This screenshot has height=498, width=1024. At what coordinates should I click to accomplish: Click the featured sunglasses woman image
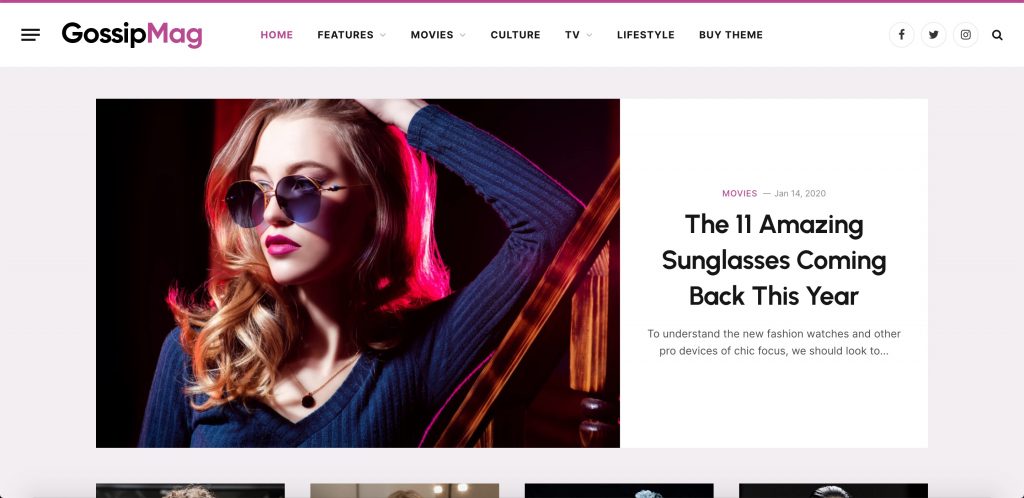coord(358,273)
